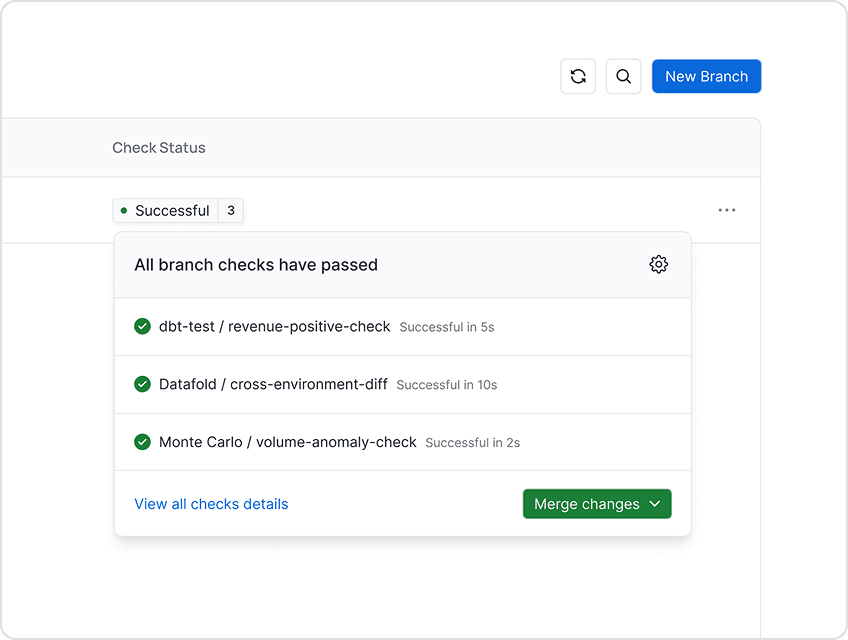
Task: Click the Check Status column header
Action: (158, 147)
